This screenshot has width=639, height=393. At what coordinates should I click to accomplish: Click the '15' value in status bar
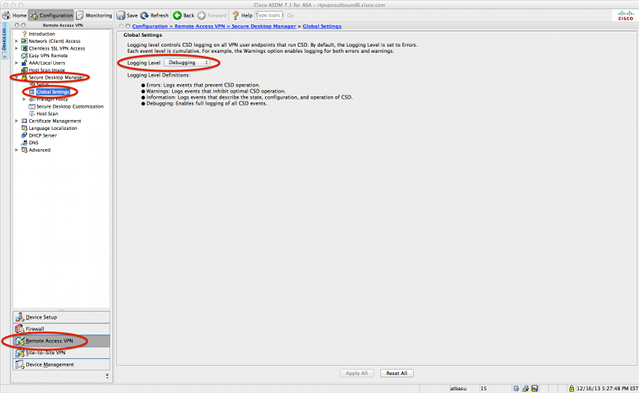pyautogui.click(x=483, y=389)
